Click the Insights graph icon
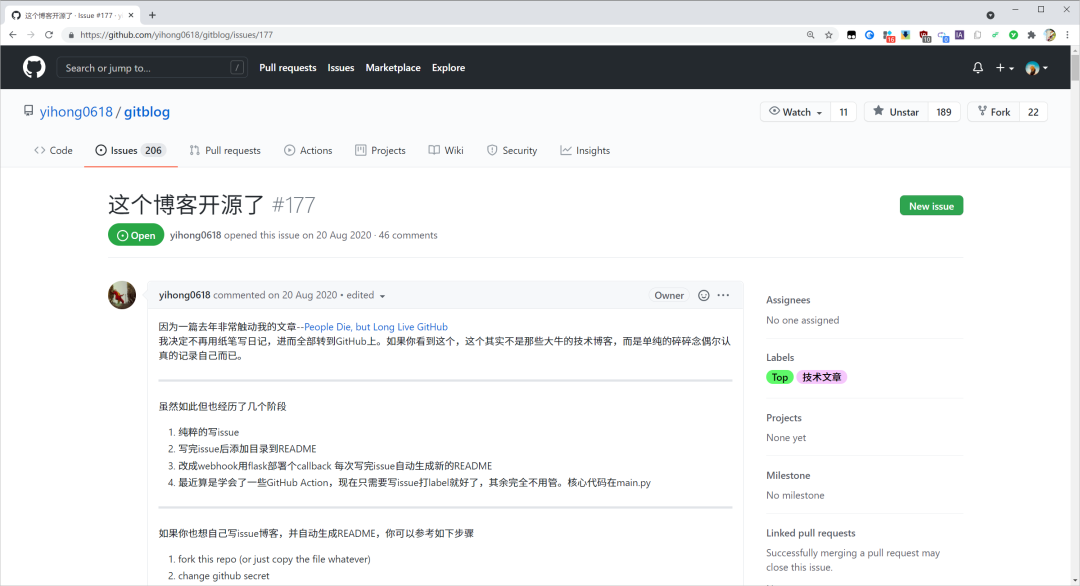Screen dimensions: 1080x586 point(566,150)
